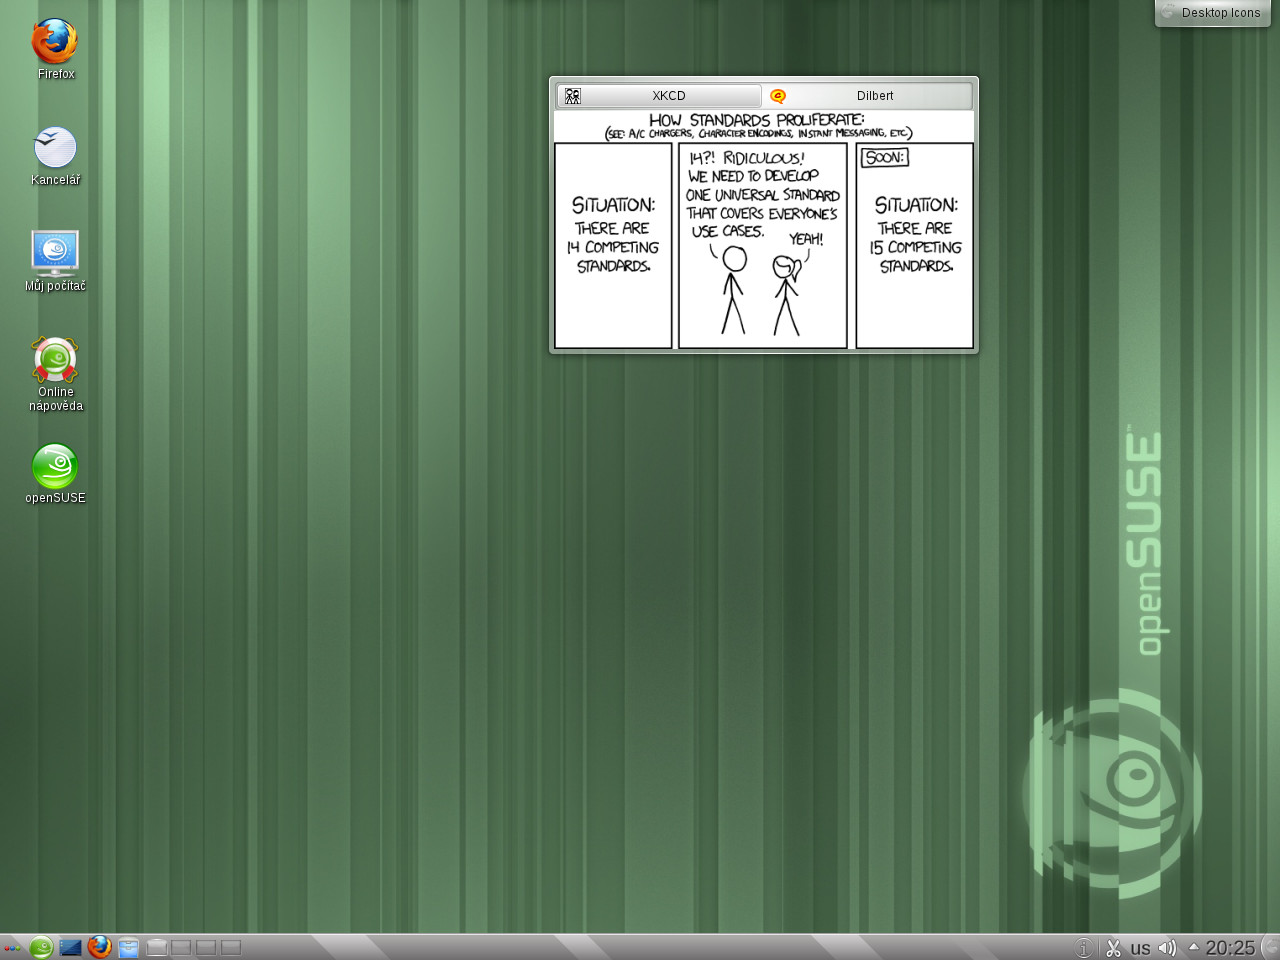Open the three-dot activities icon in panel

point(12,947)
